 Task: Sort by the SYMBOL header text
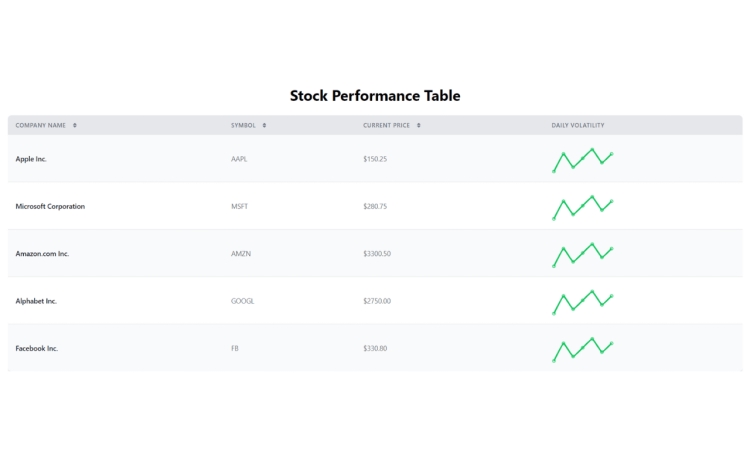(x=243, y=125)
